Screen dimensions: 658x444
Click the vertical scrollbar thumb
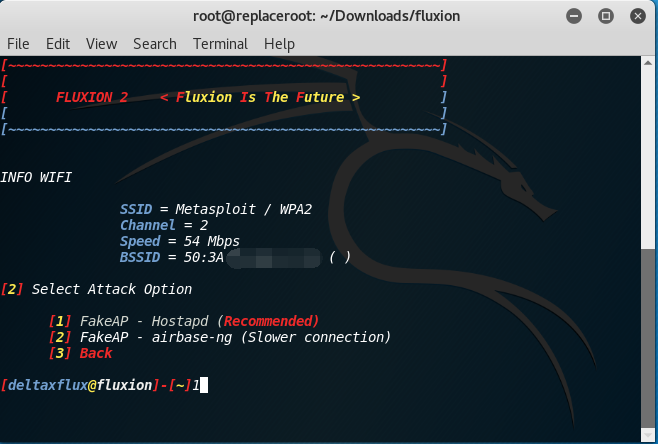click(x=648, y=338)
